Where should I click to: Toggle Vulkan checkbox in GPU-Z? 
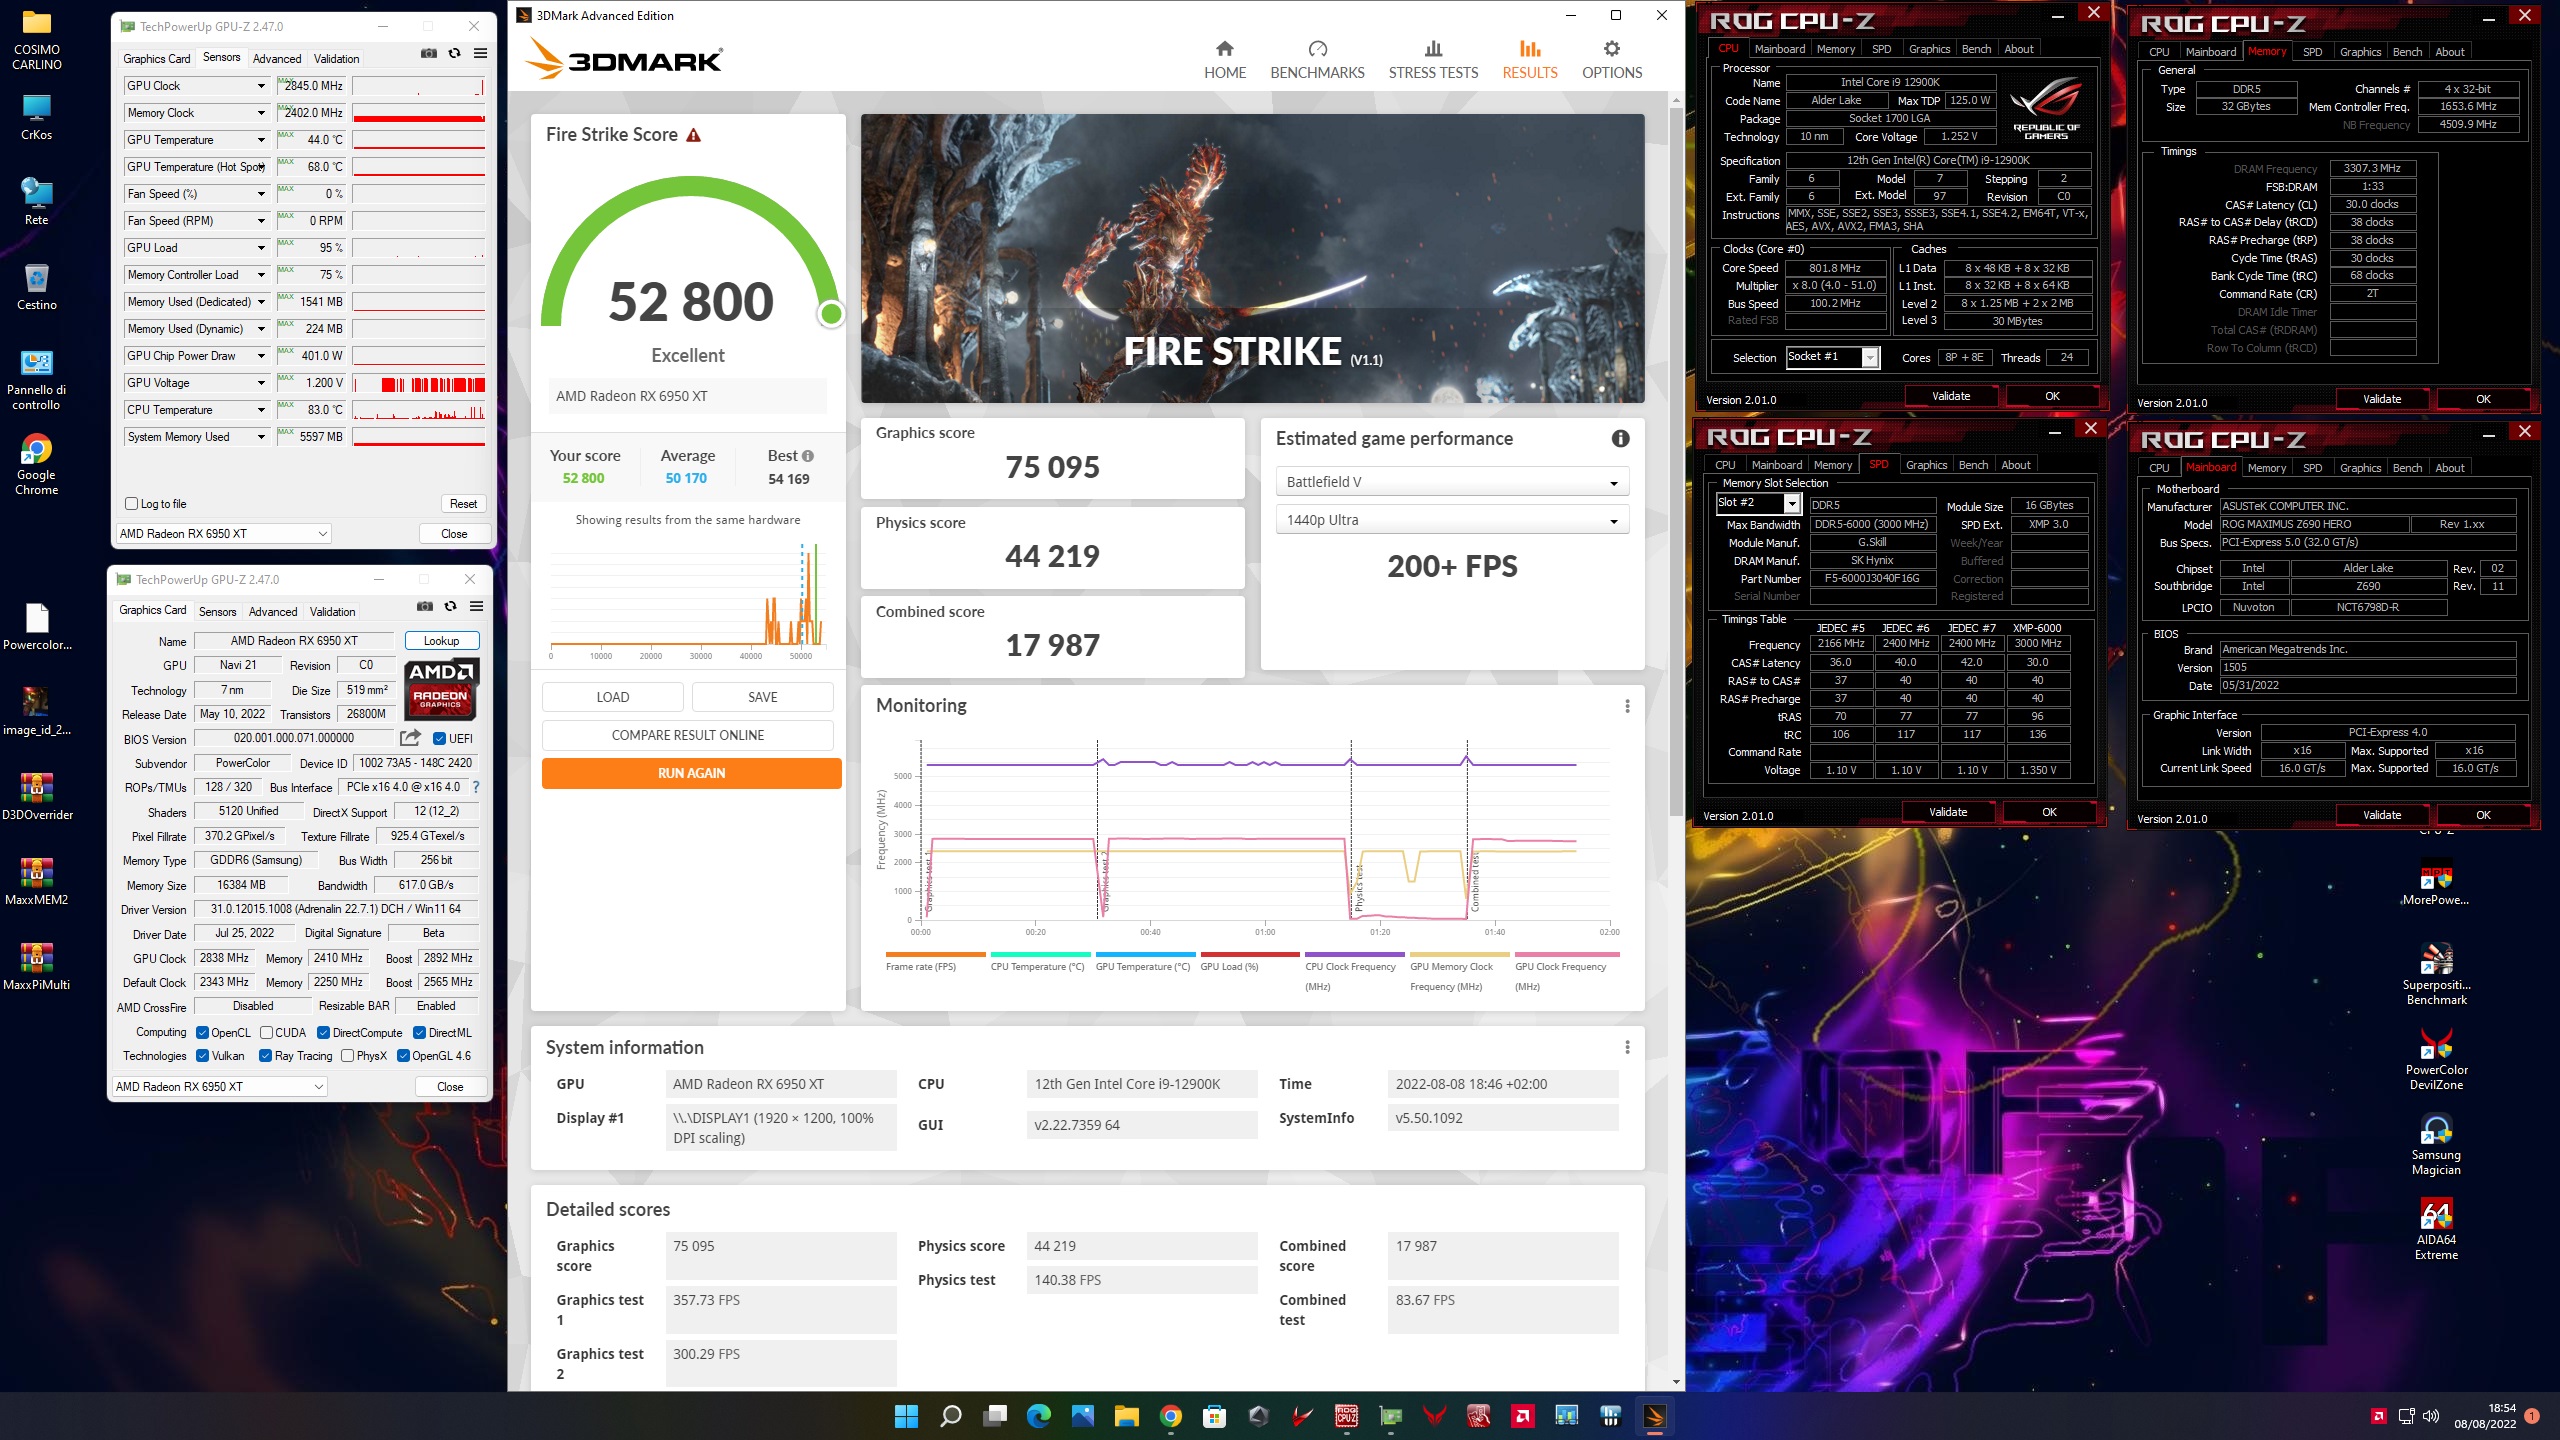pyautogui.click(x=202, y=1056)
